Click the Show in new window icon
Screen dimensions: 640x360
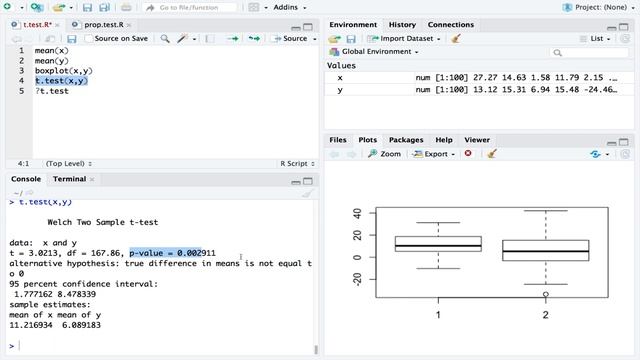coord(50,39)
